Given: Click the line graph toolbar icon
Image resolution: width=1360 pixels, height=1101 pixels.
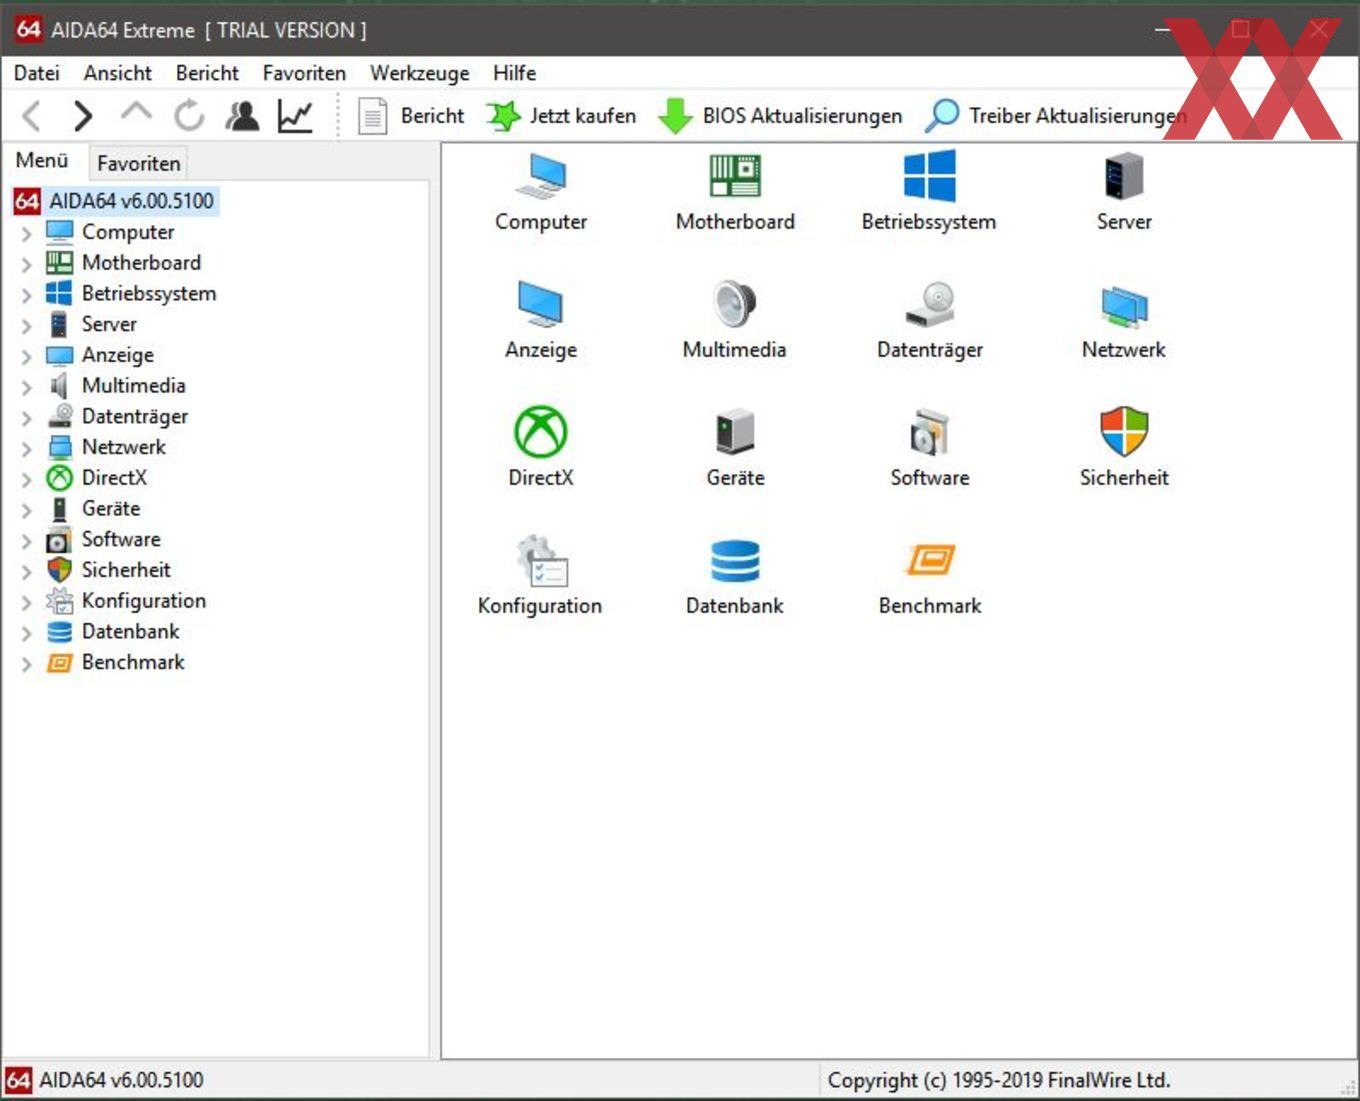Looking at the screenshot, I should 295,116.
